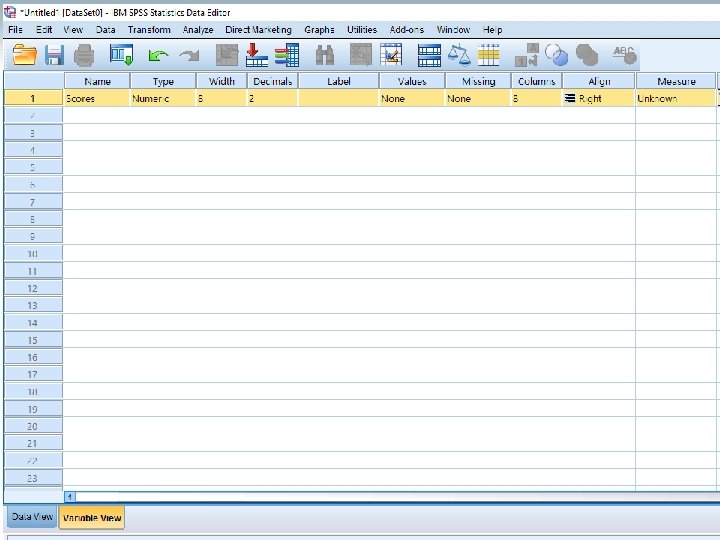
Task: Select the Numeric type cell
Action: [x=163, y=98]
